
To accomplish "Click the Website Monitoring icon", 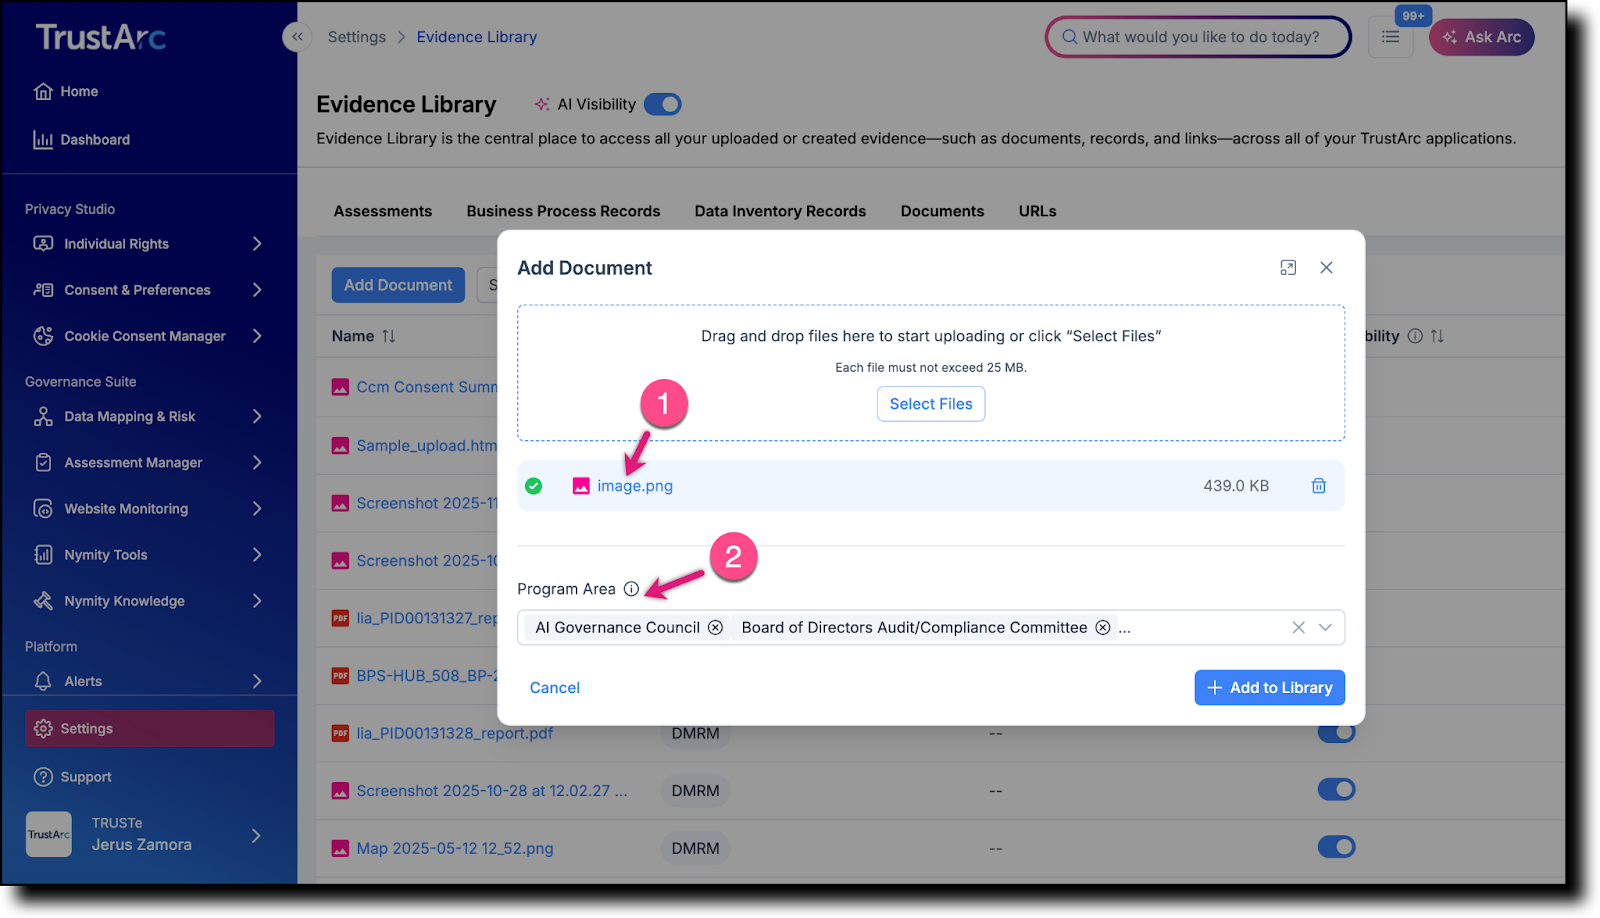I will (x=43, y=509).
